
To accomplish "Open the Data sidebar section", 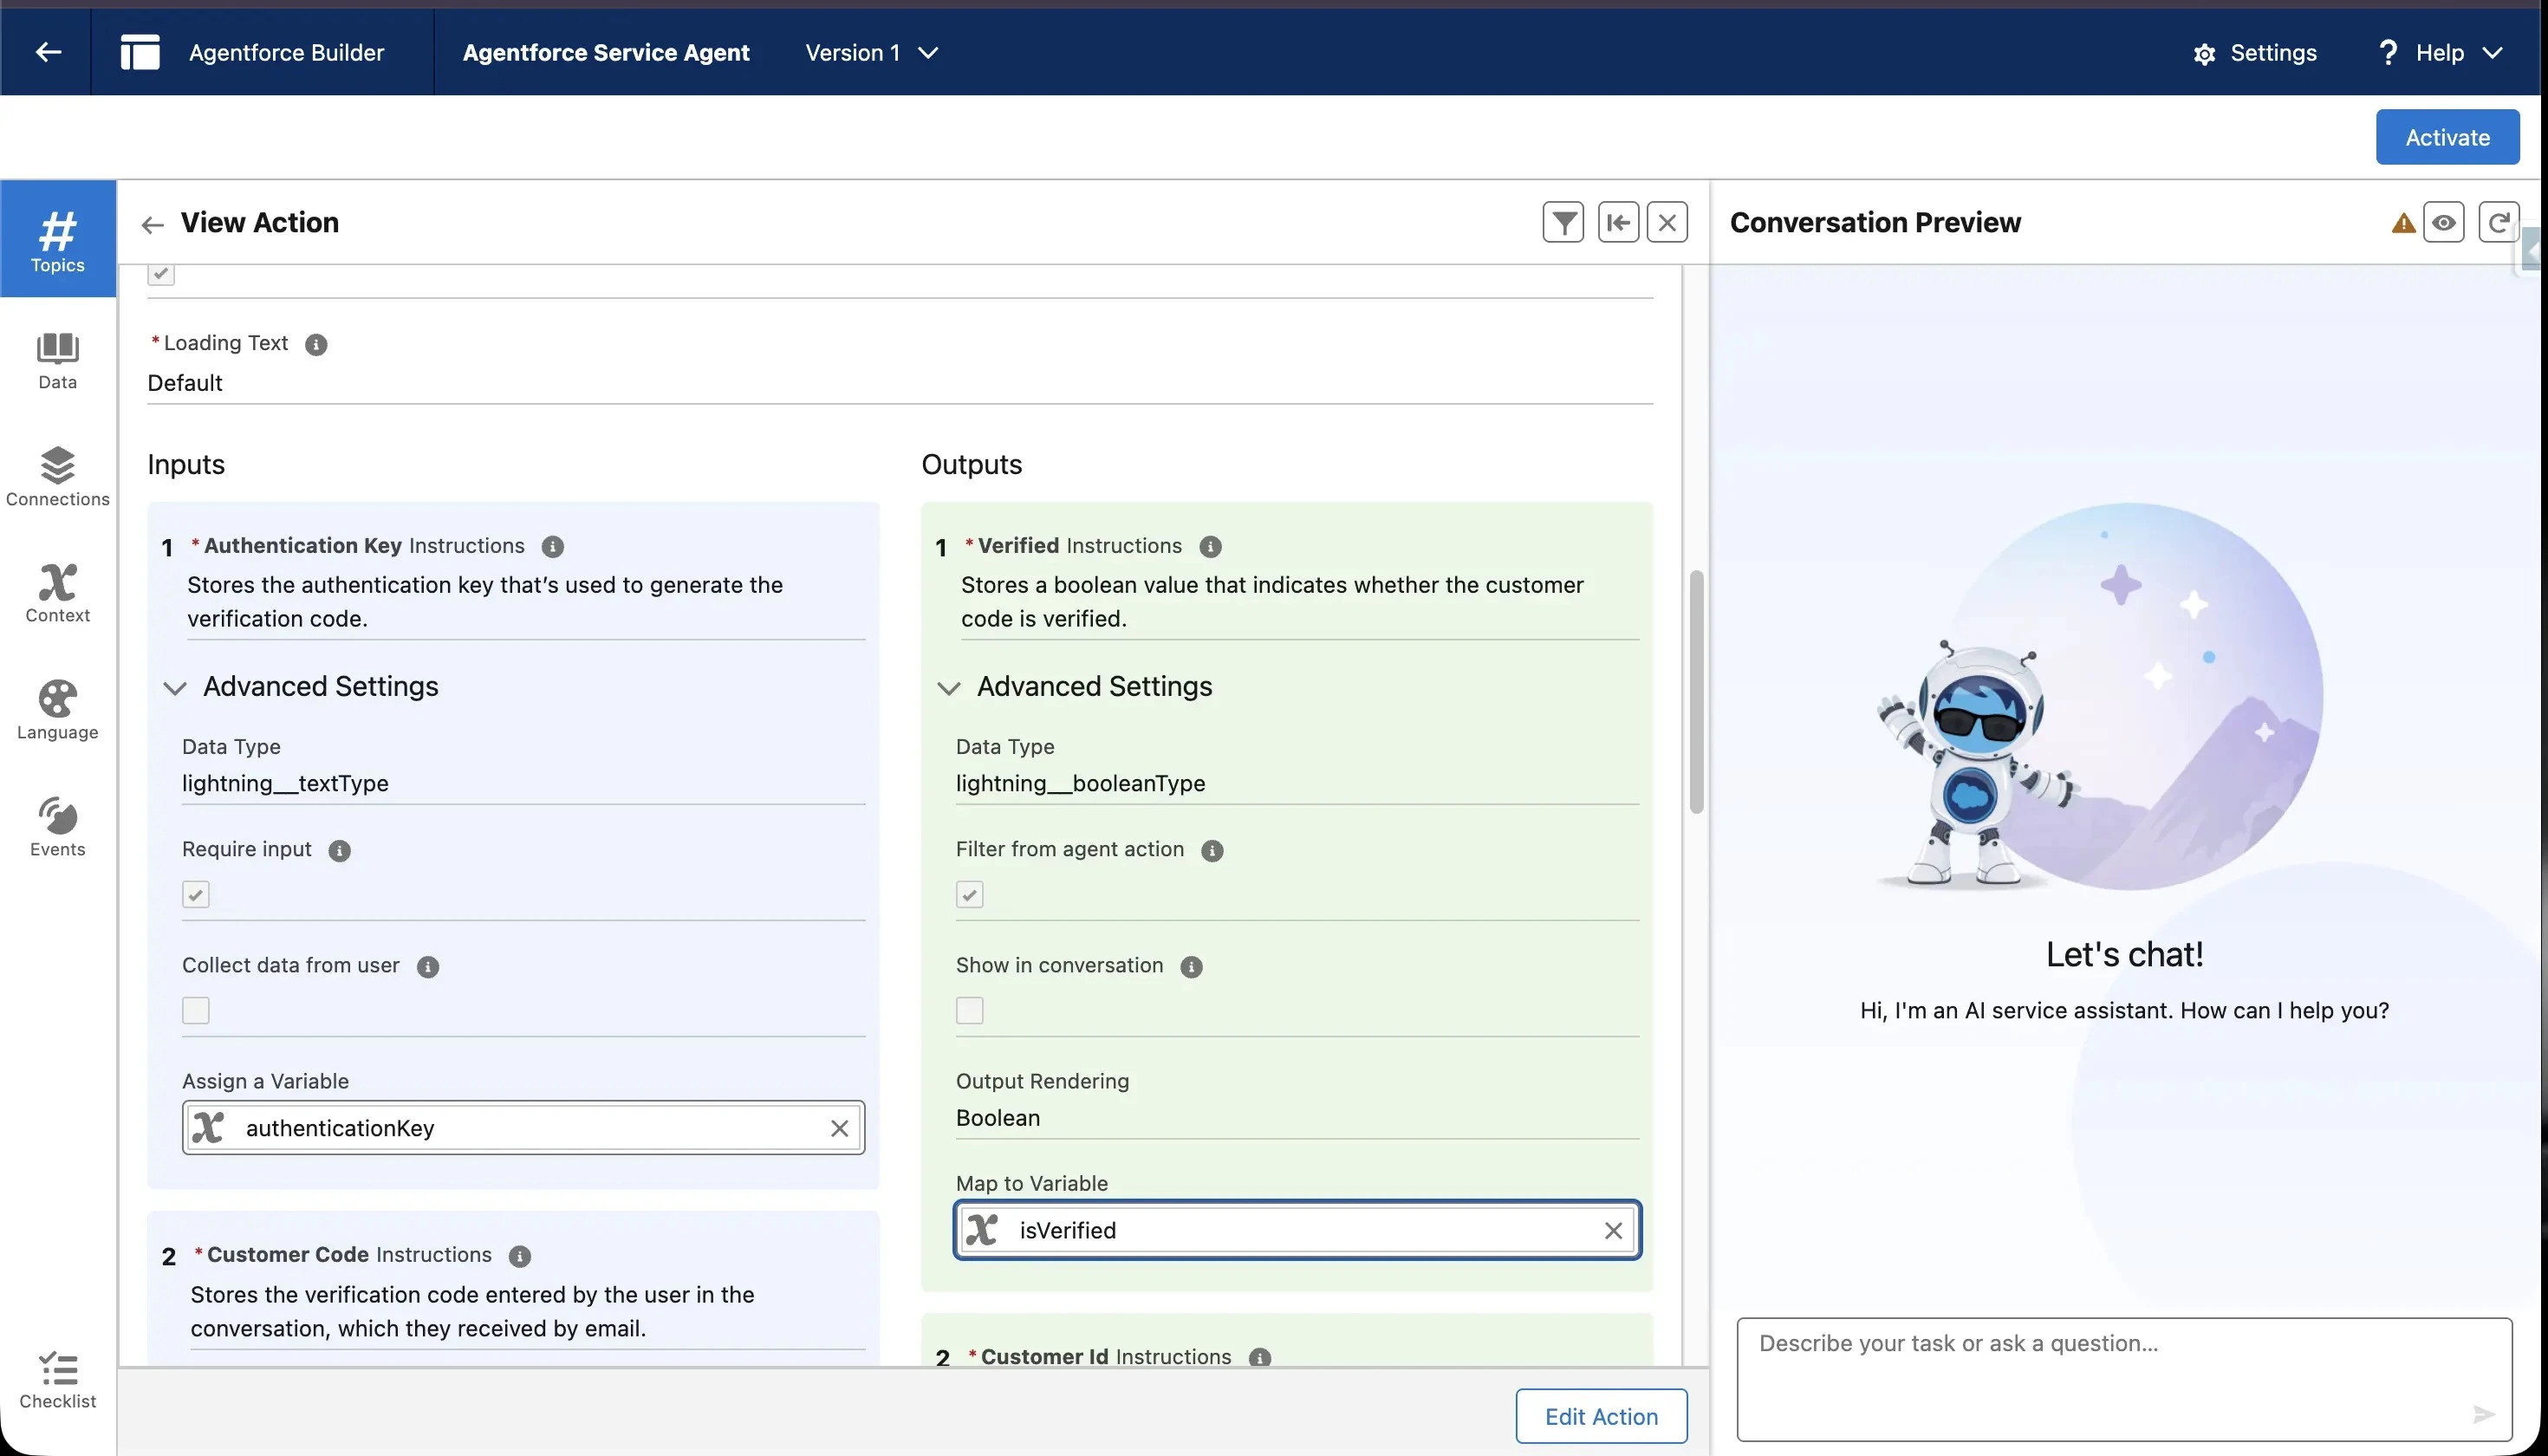I will [x=57, y=360].
